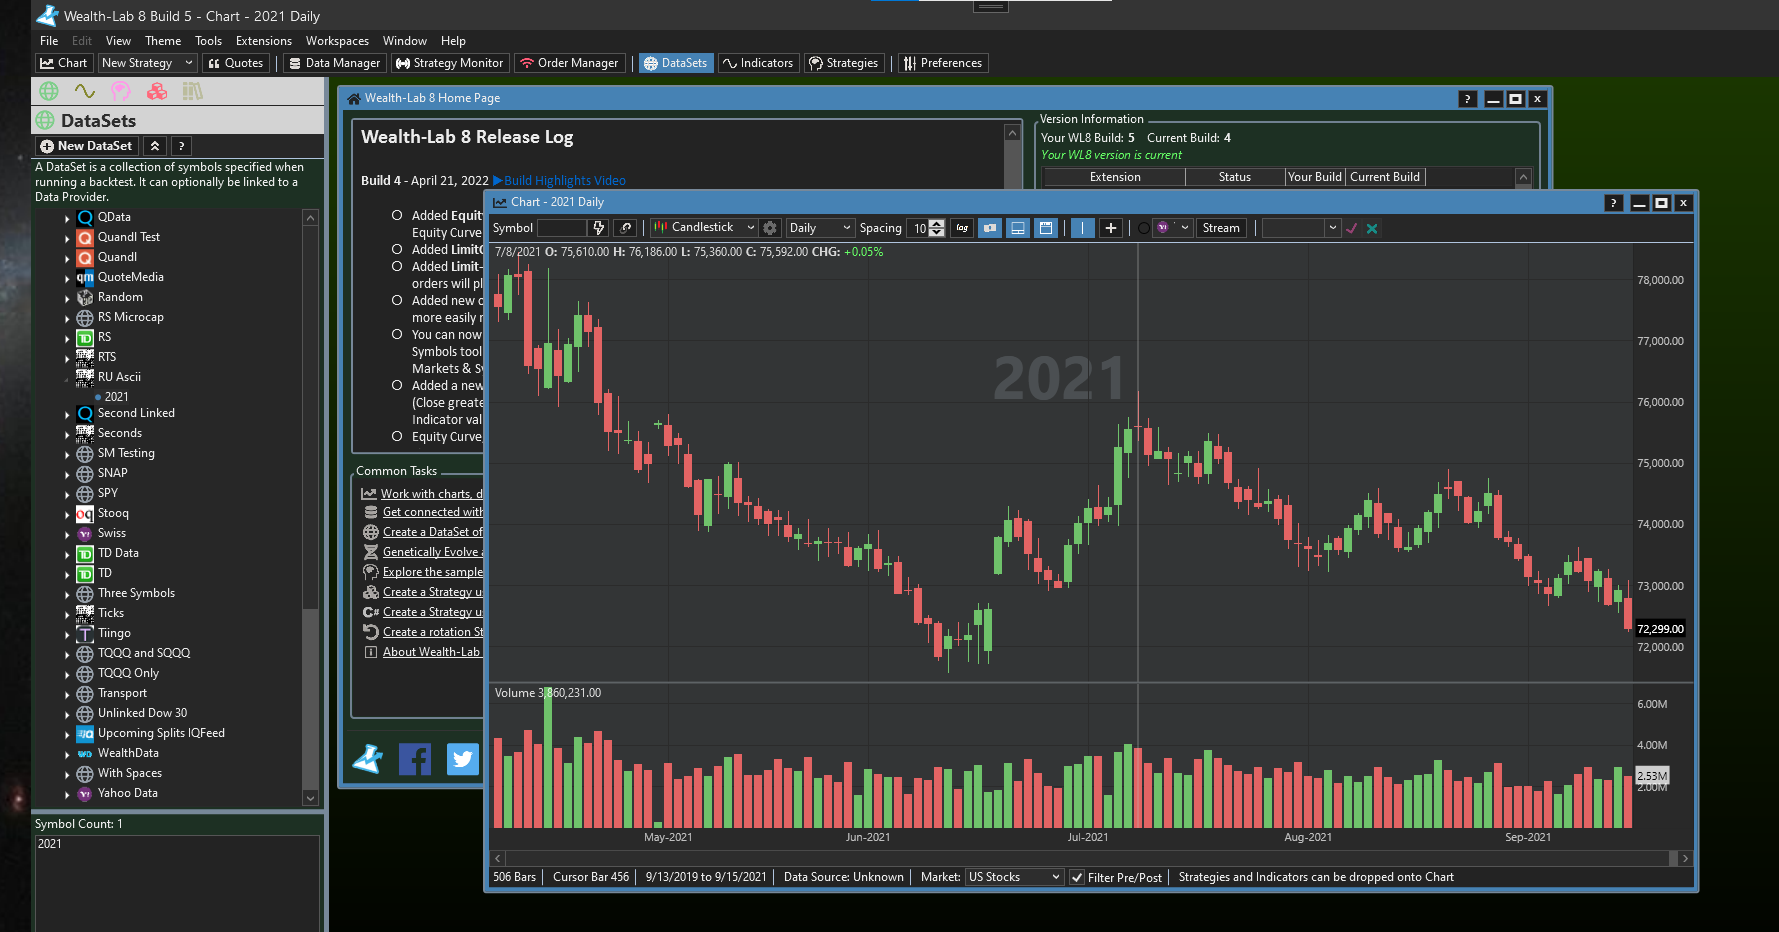Click the green checkmark in chart toolbar
This screenshot has height=932, width=1779.
[x=1351, y=228]
